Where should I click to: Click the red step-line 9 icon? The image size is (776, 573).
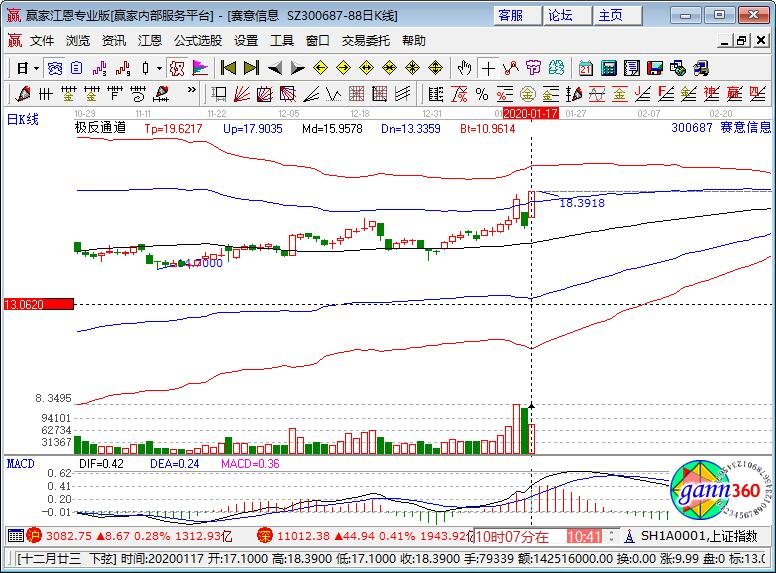pyautogui.click(x=123, y=68)
